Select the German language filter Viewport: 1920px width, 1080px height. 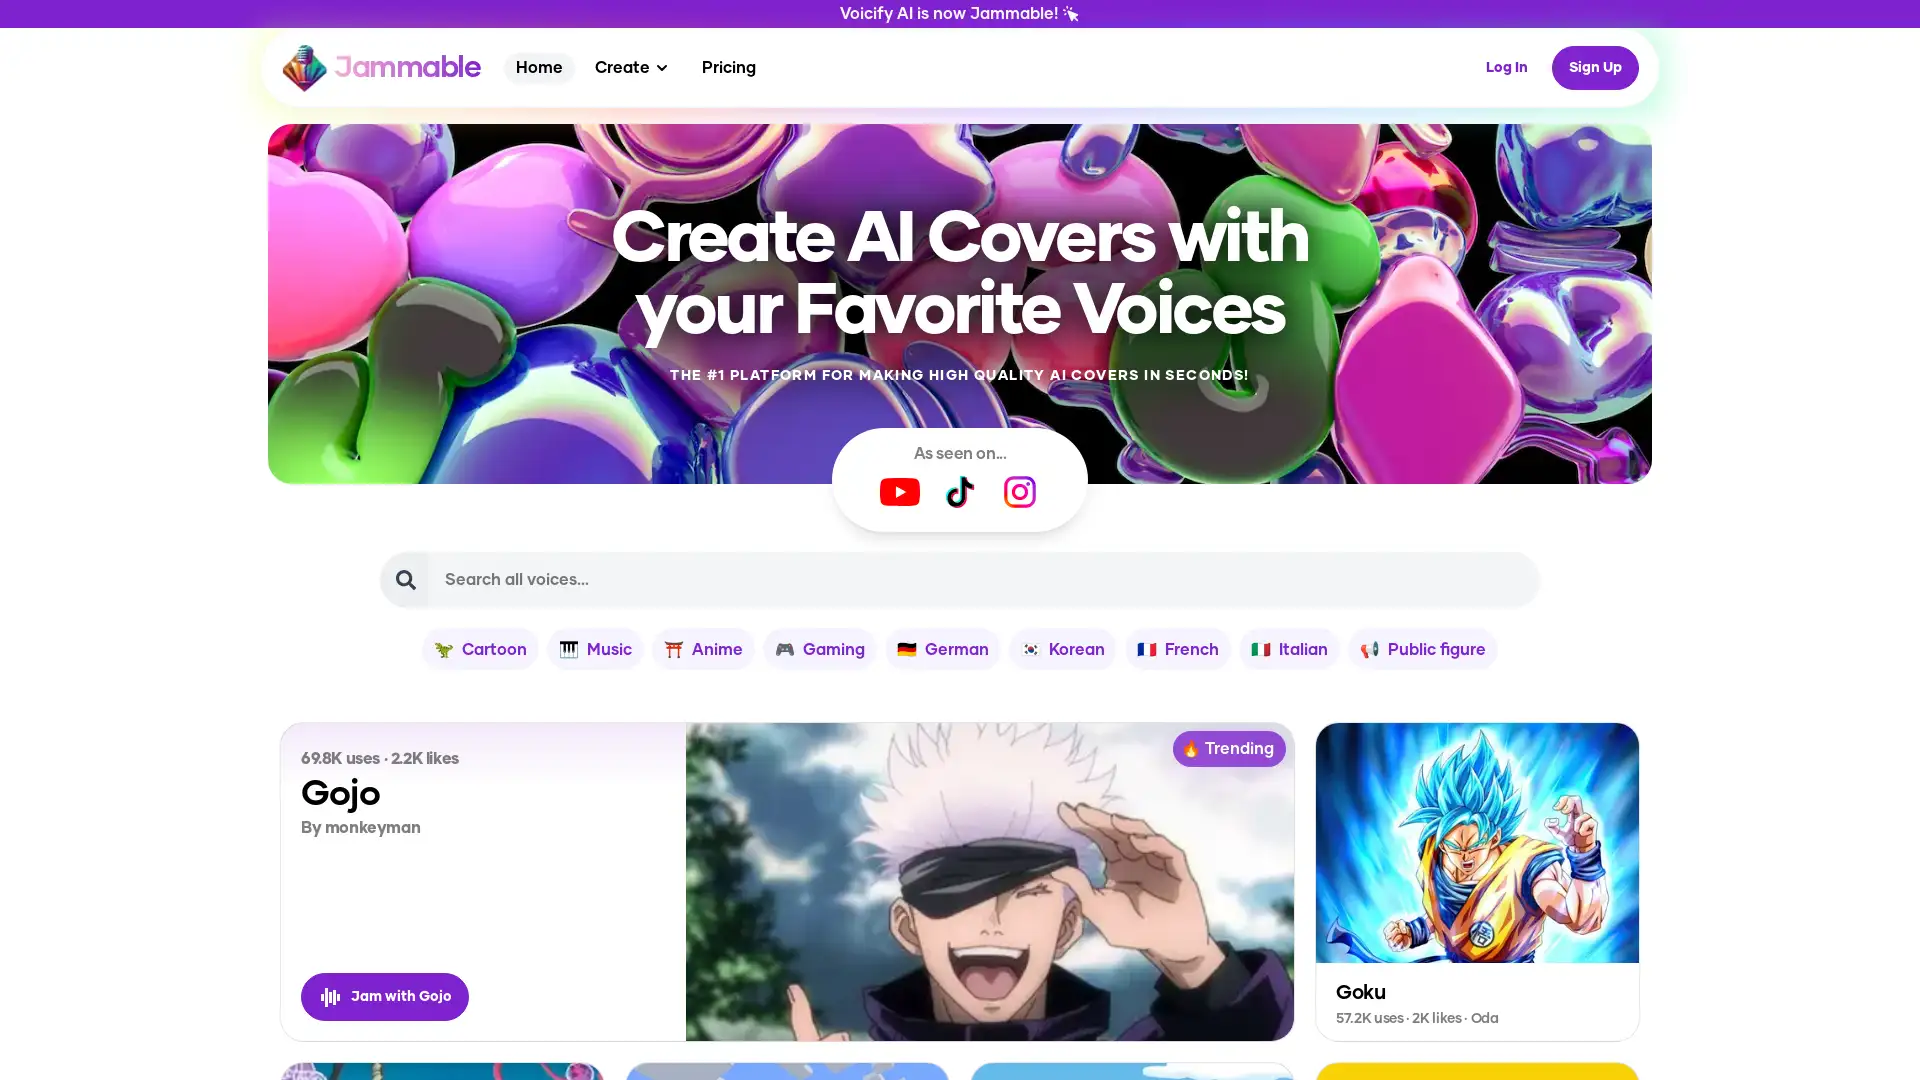[942, 649]
